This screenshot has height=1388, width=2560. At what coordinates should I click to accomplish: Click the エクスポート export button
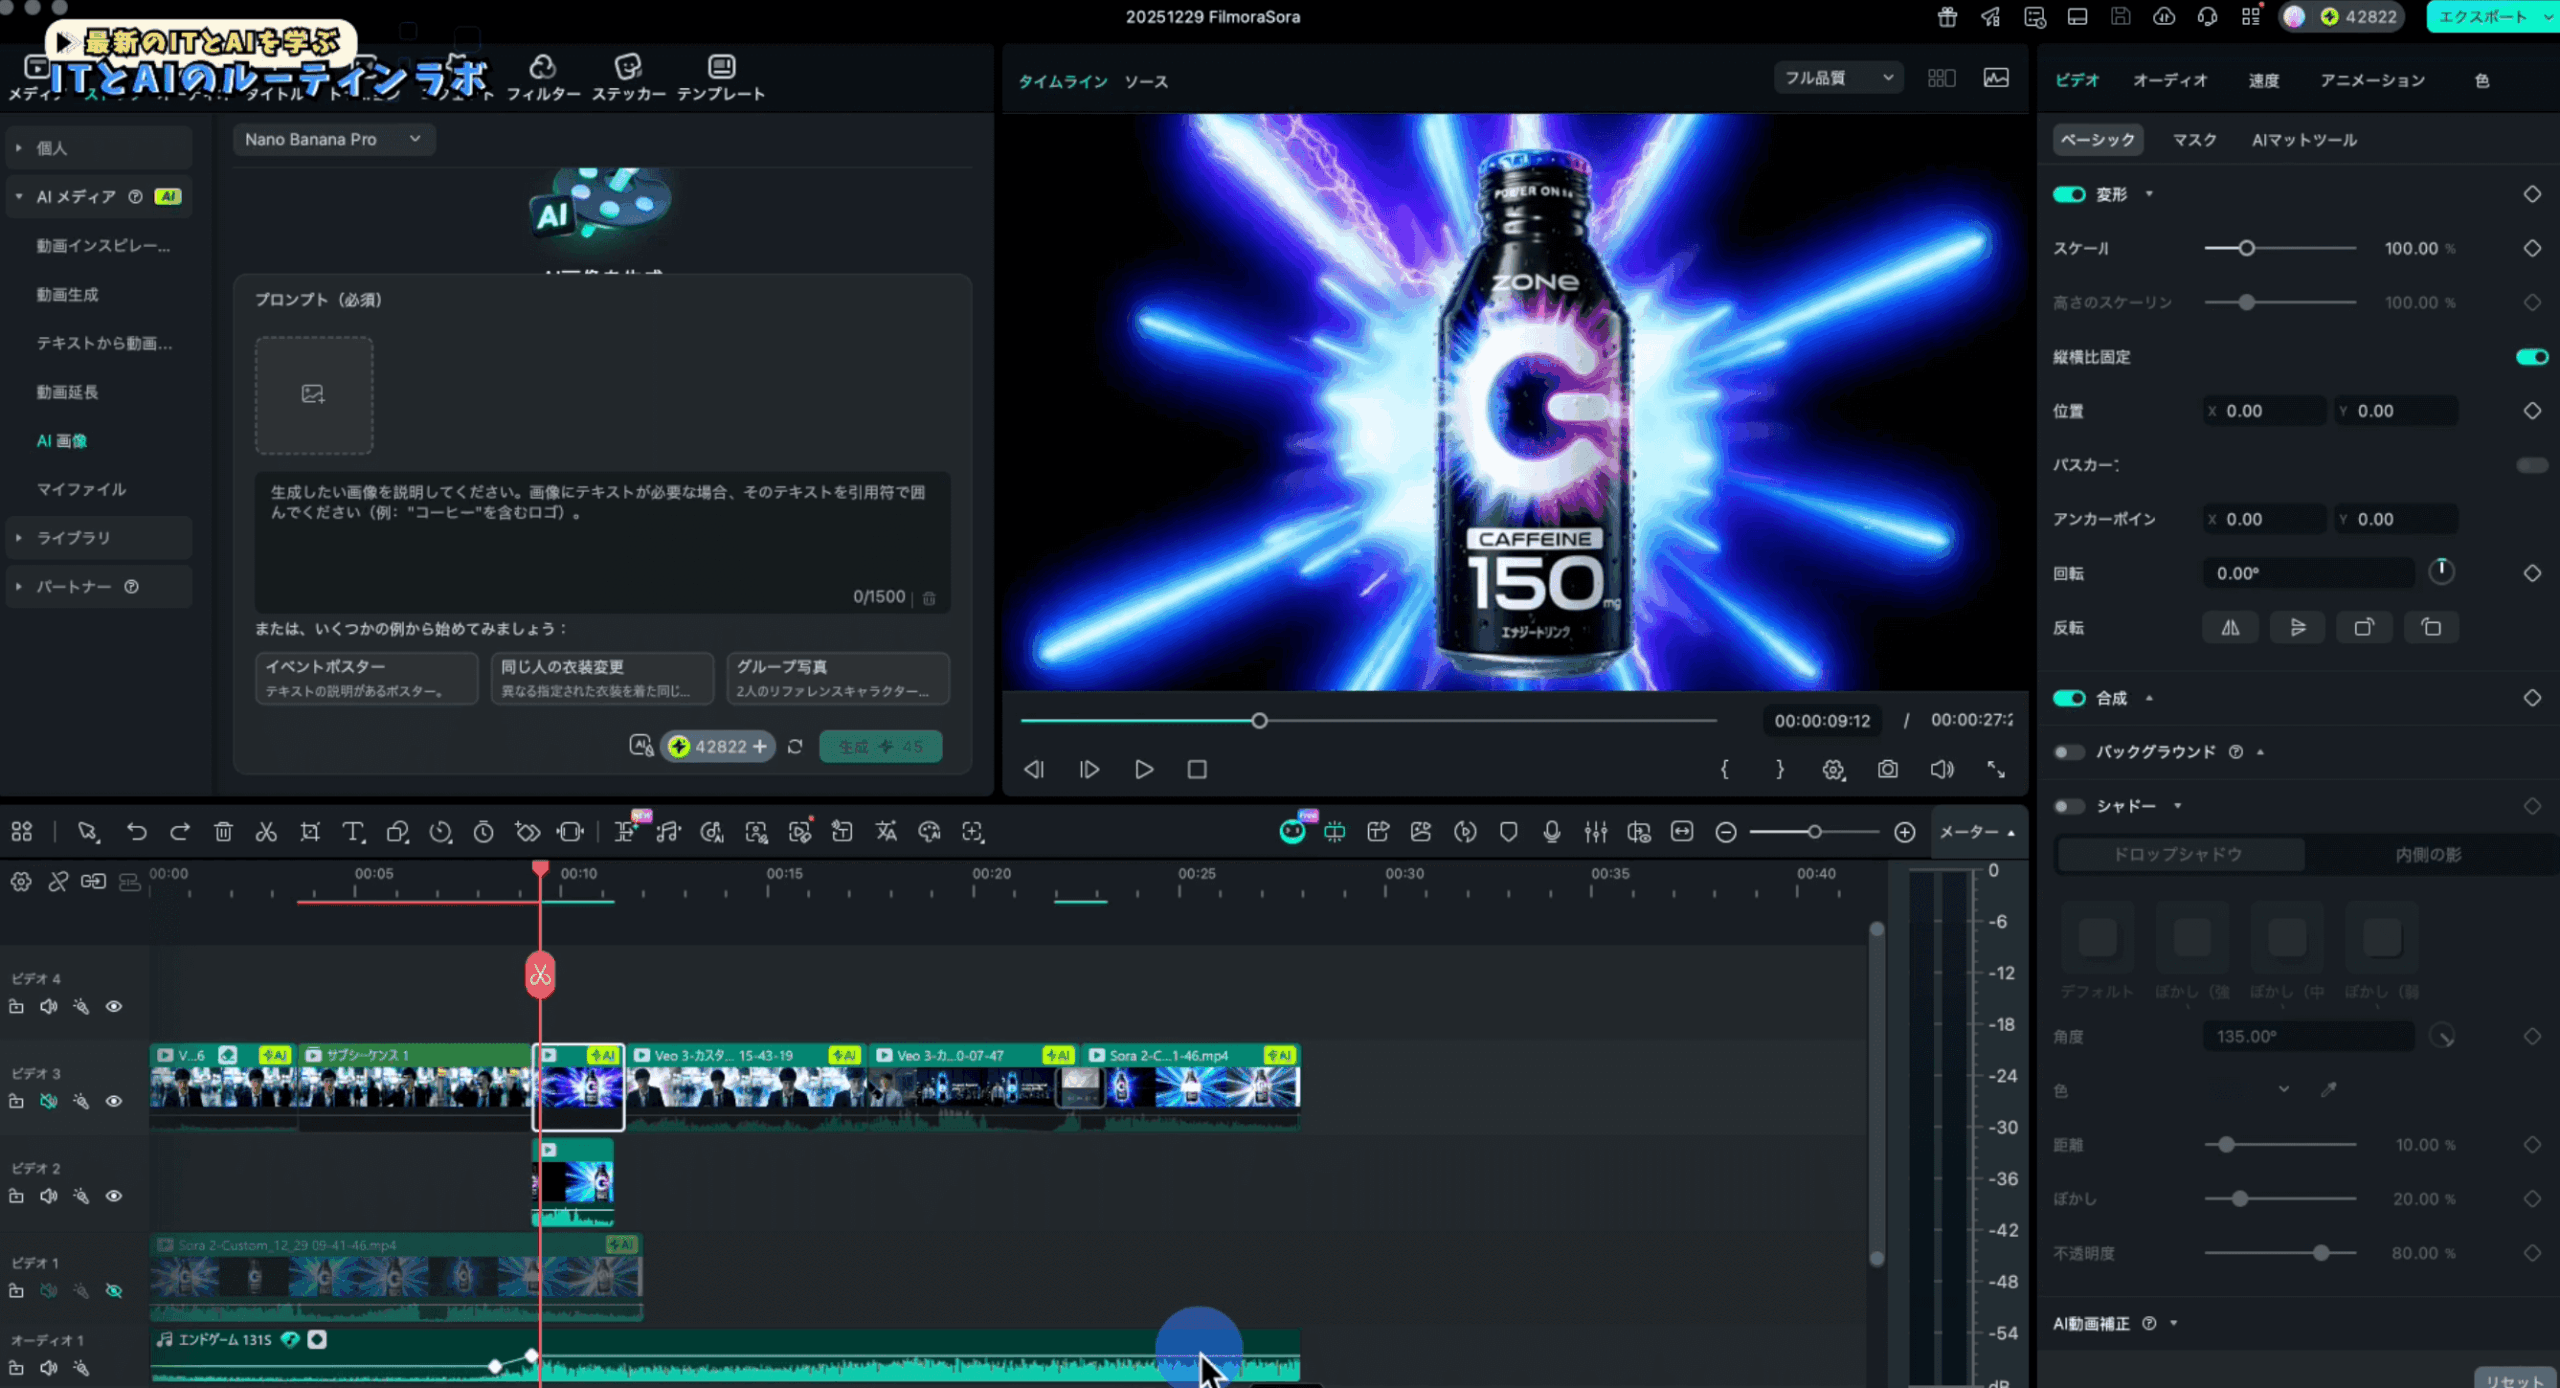pyautogui.click(x=2486, y=17)
